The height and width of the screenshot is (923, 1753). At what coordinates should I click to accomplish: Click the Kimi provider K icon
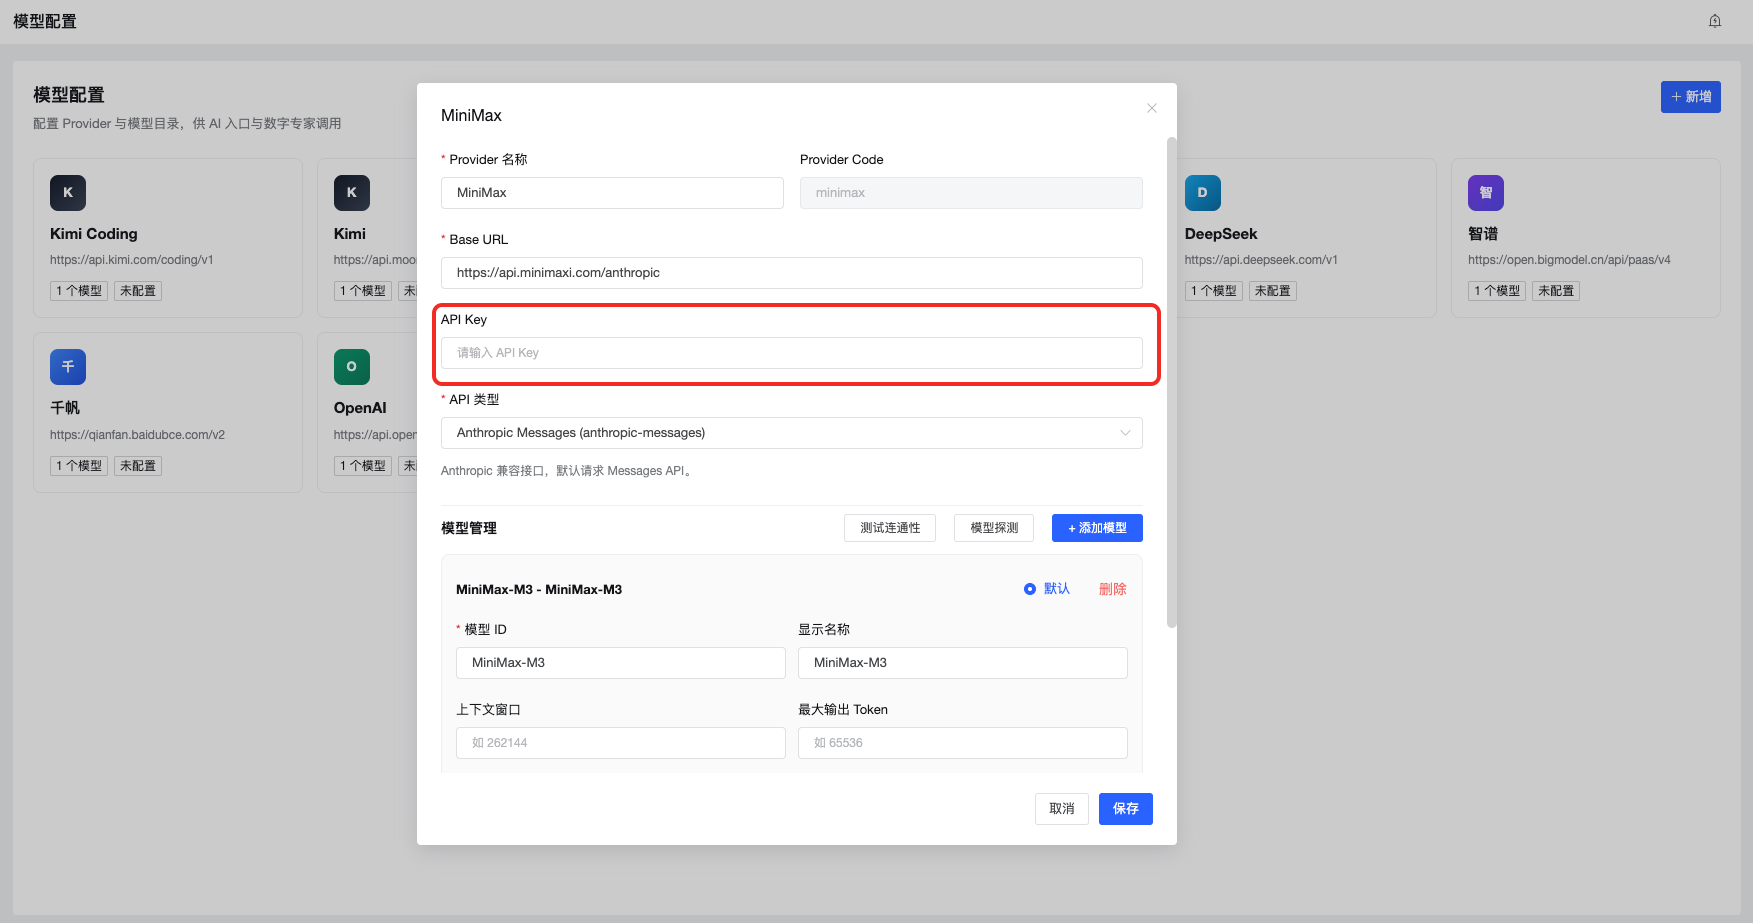pyautogui.click(x=352, y=193)
